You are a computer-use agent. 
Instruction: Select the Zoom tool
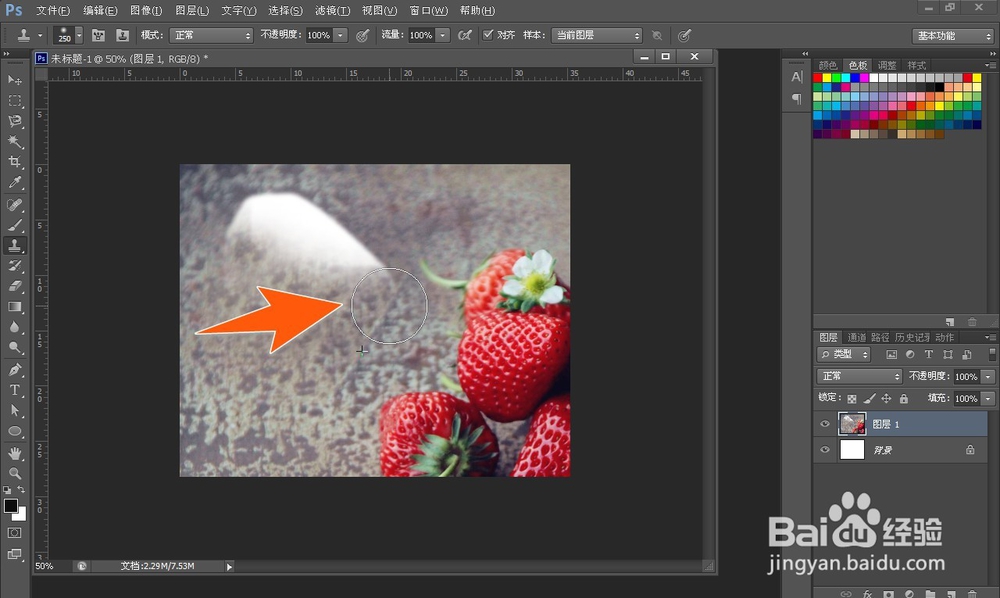coord(14,473)
